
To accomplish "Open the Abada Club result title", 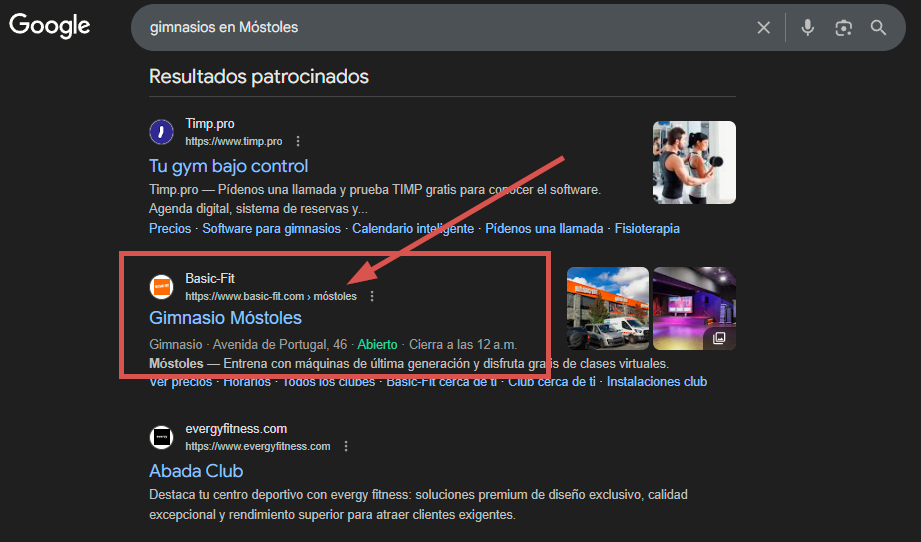I will click(196, 471).
